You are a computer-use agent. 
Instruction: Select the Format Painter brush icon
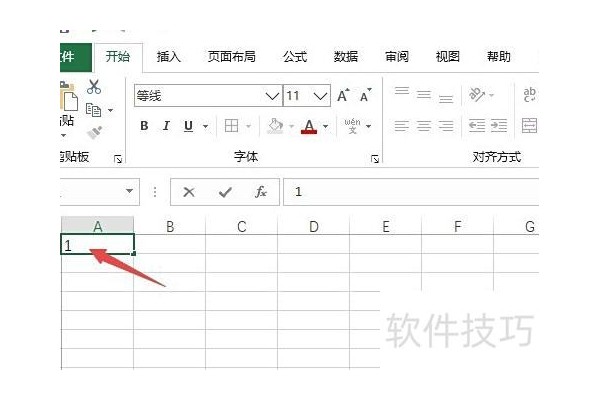tap(94, 132)
